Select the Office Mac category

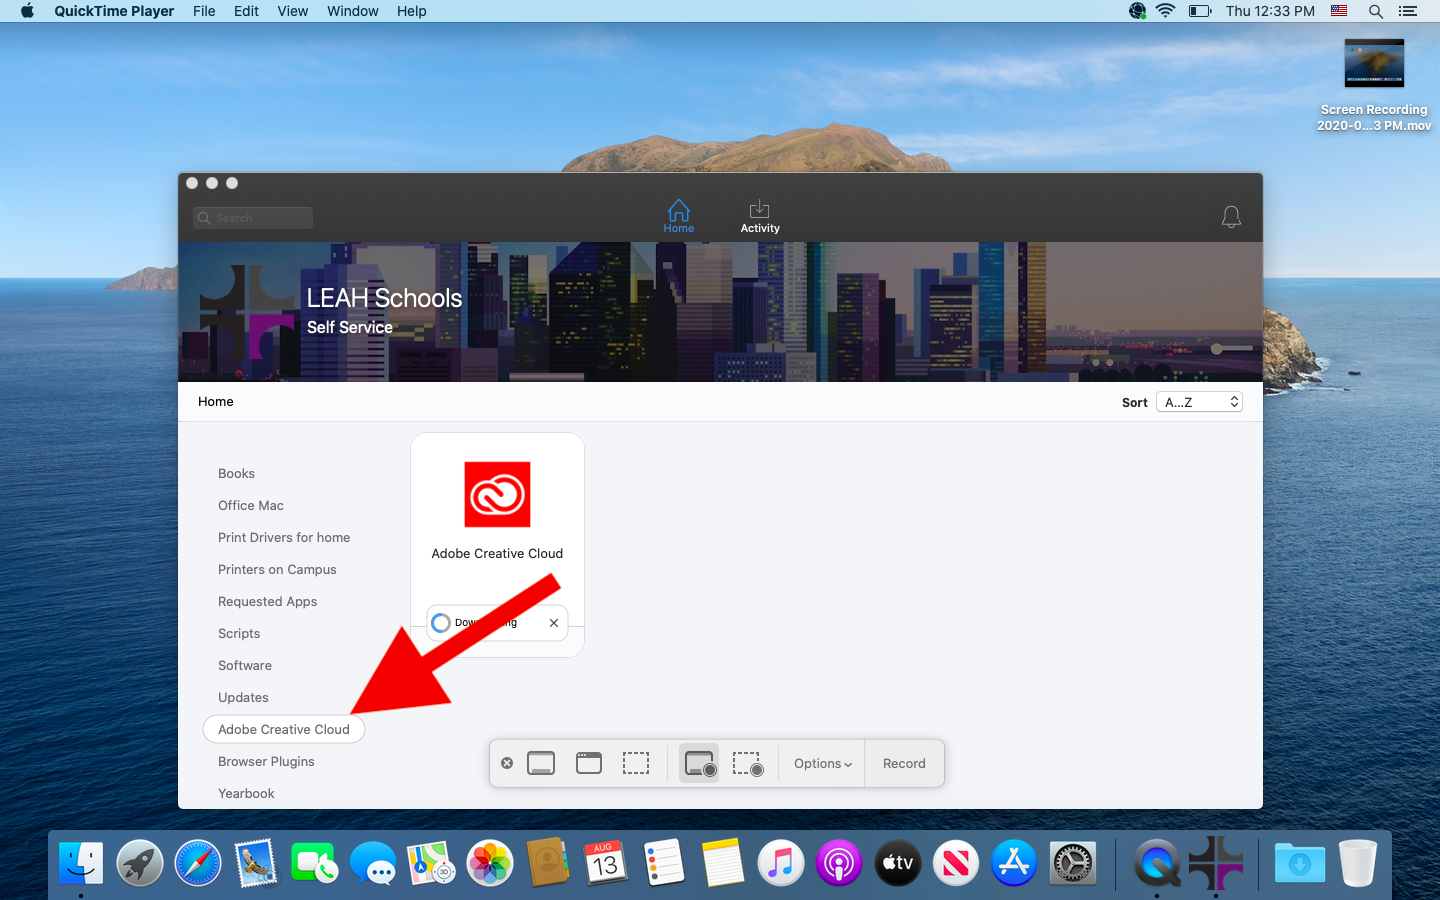click(x=251, y=506)
